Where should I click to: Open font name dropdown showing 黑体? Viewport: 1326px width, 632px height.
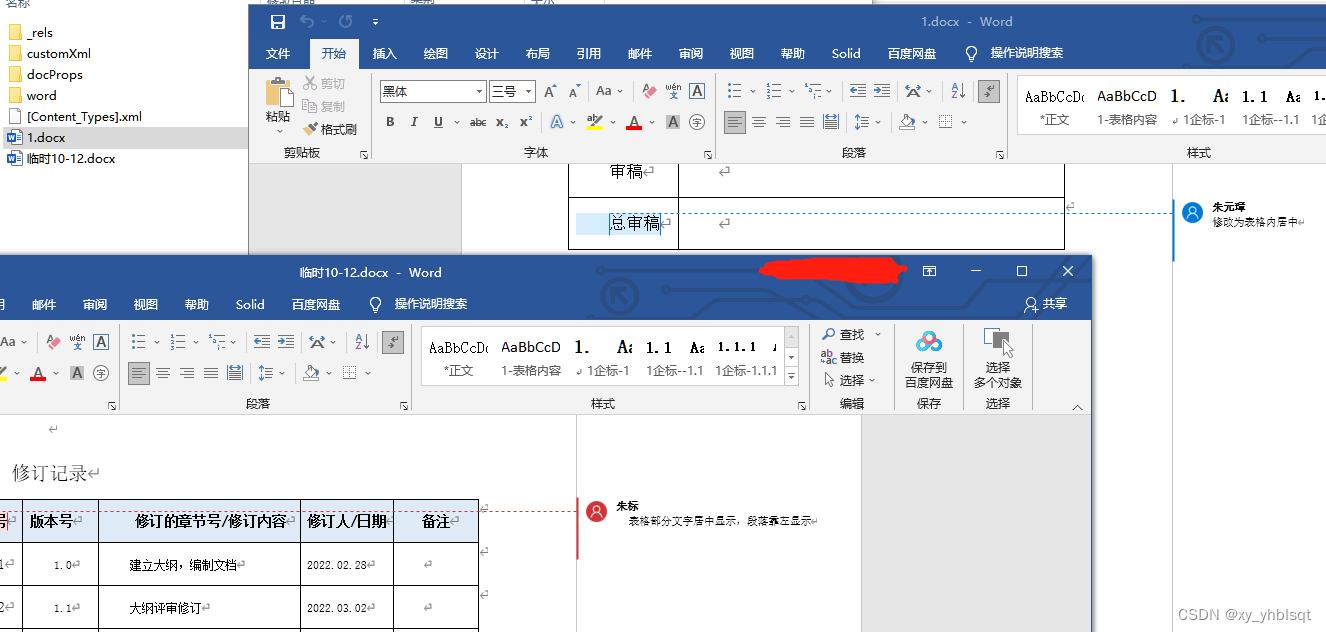pyautogui.click(x=479, y=91)
